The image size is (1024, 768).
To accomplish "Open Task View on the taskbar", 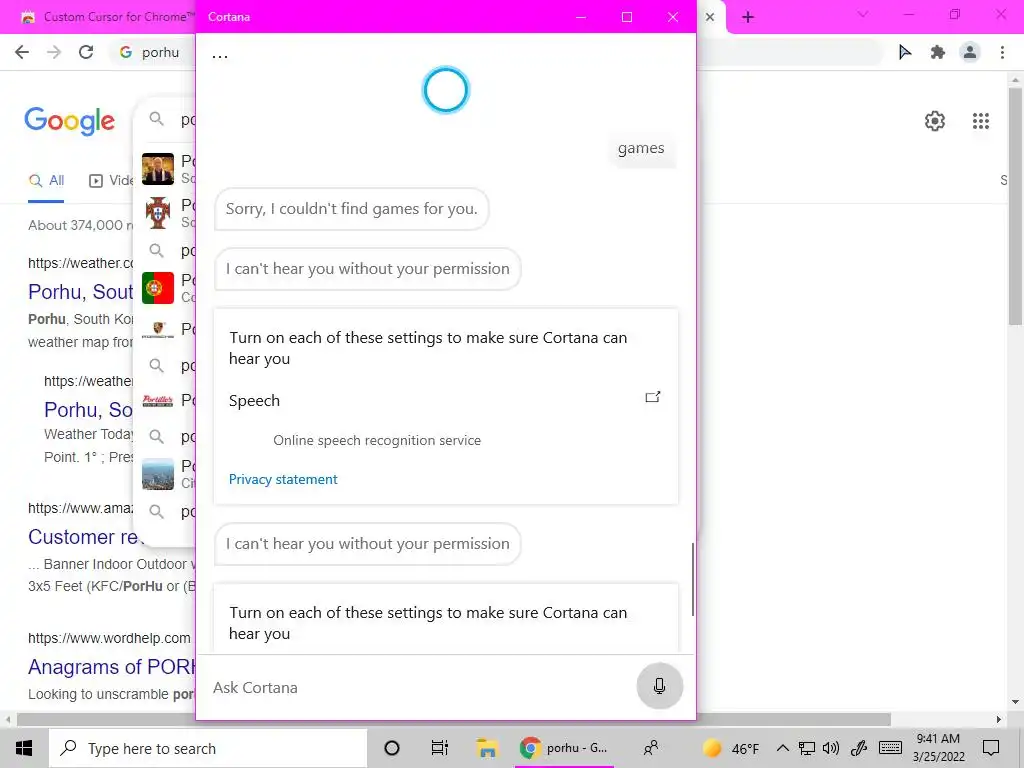I will [440, 748].
